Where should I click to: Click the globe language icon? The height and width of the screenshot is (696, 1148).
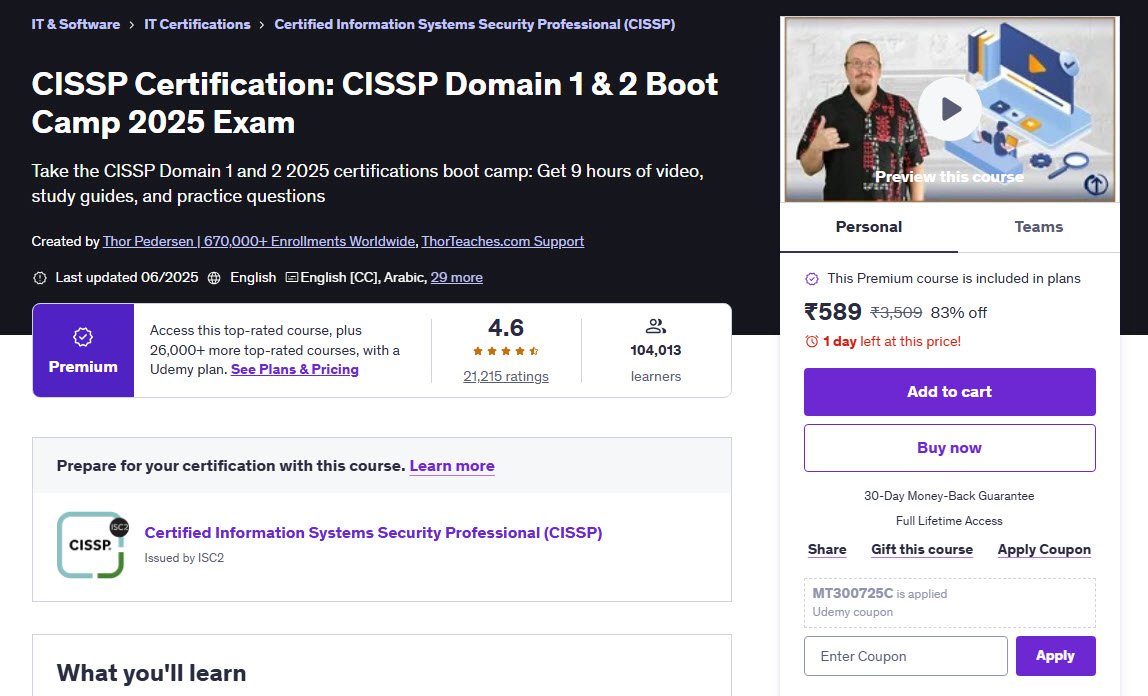(x=214, y=278)
